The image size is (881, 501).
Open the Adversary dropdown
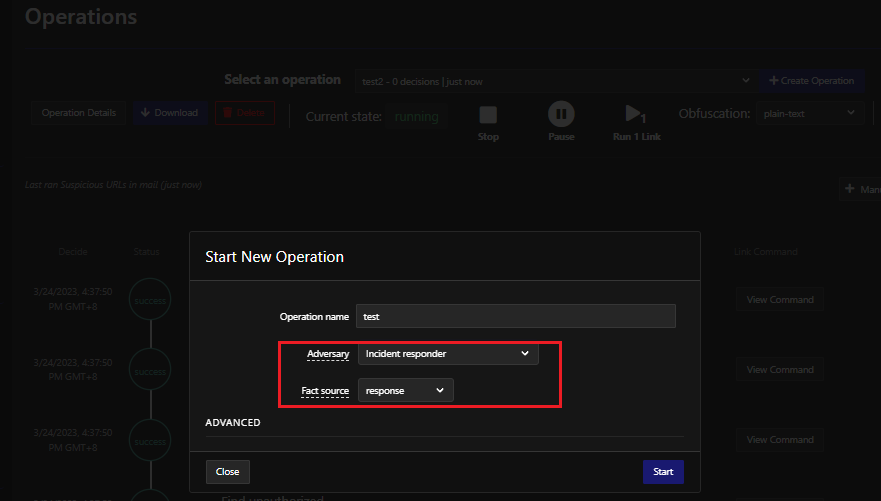pyautogui.click(x=448, y=353)
